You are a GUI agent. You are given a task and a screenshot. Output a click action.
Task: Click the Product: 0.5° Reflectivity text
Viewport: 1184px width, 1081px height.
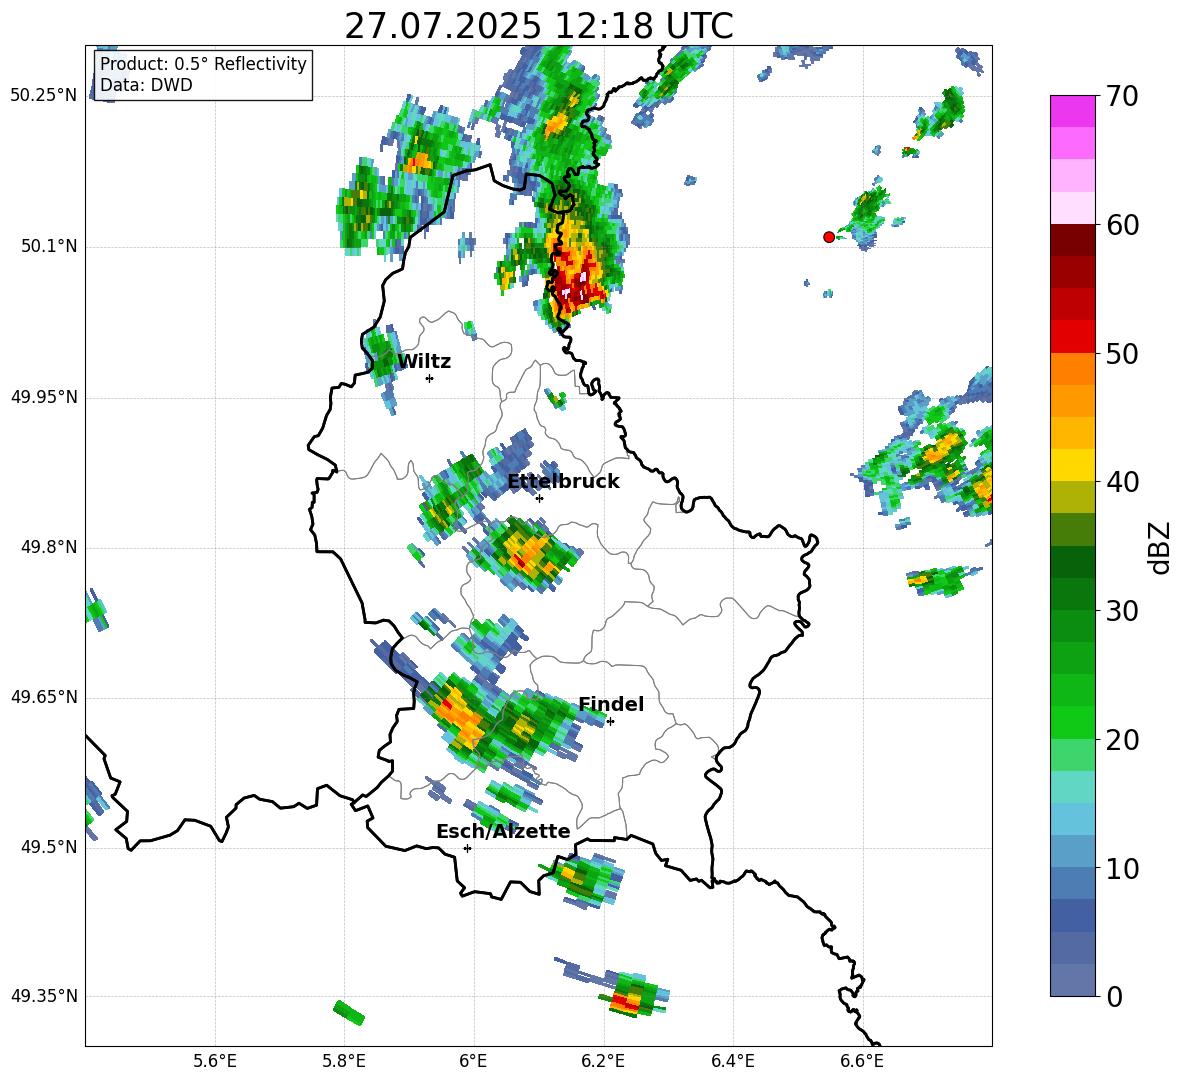point(203,63)
